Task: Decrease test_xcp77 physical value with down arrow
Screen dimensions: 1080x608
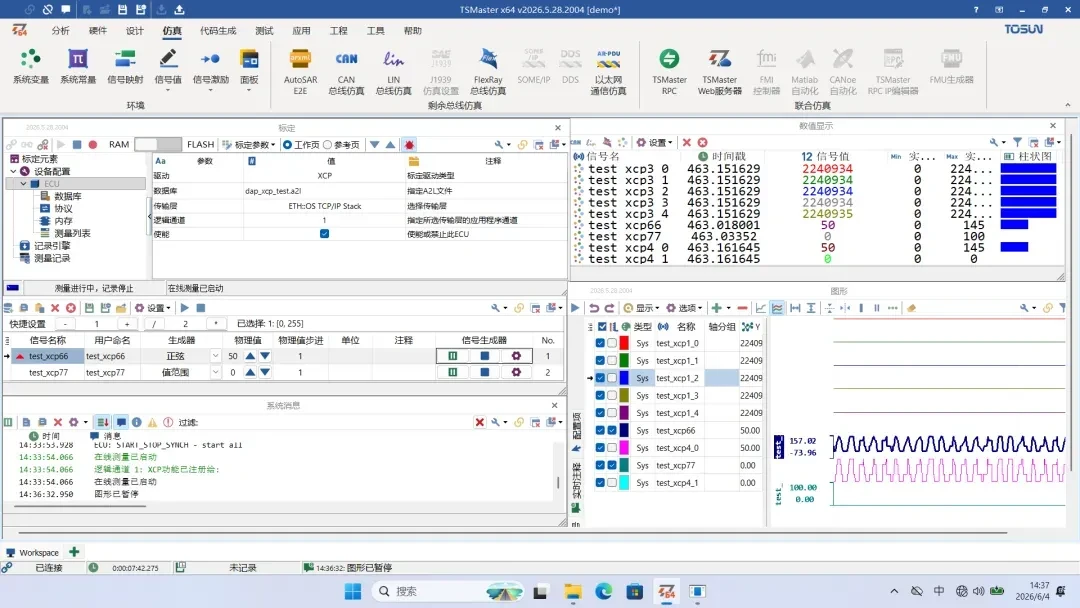Action: point(265,372)
